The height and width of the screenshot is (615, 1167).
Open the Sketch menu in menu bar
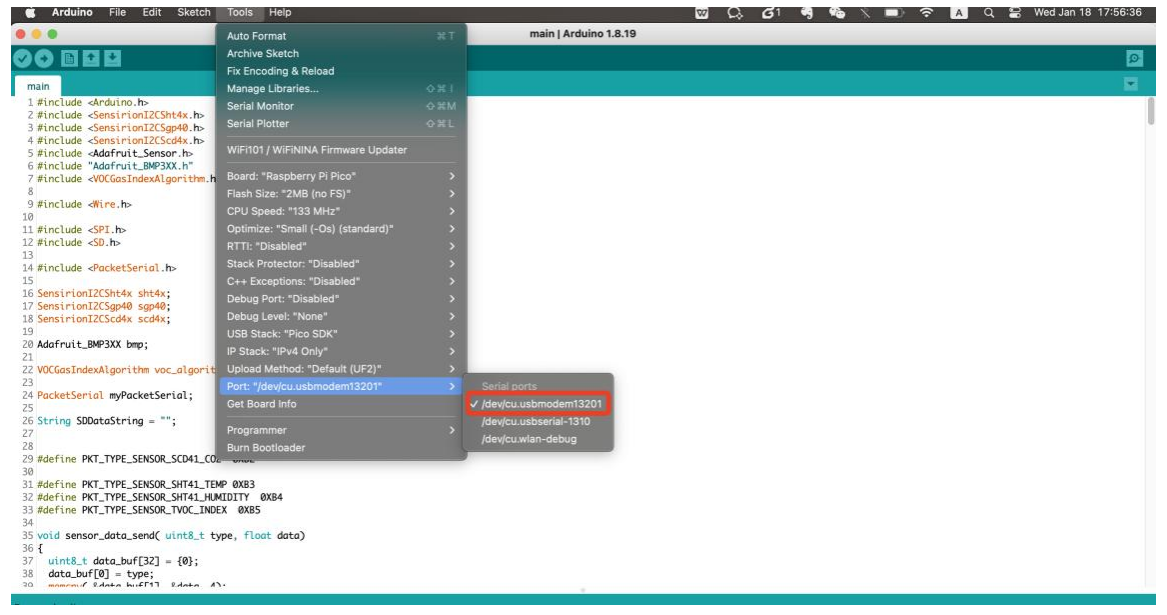pyautogui.click(x=192, y=12)
